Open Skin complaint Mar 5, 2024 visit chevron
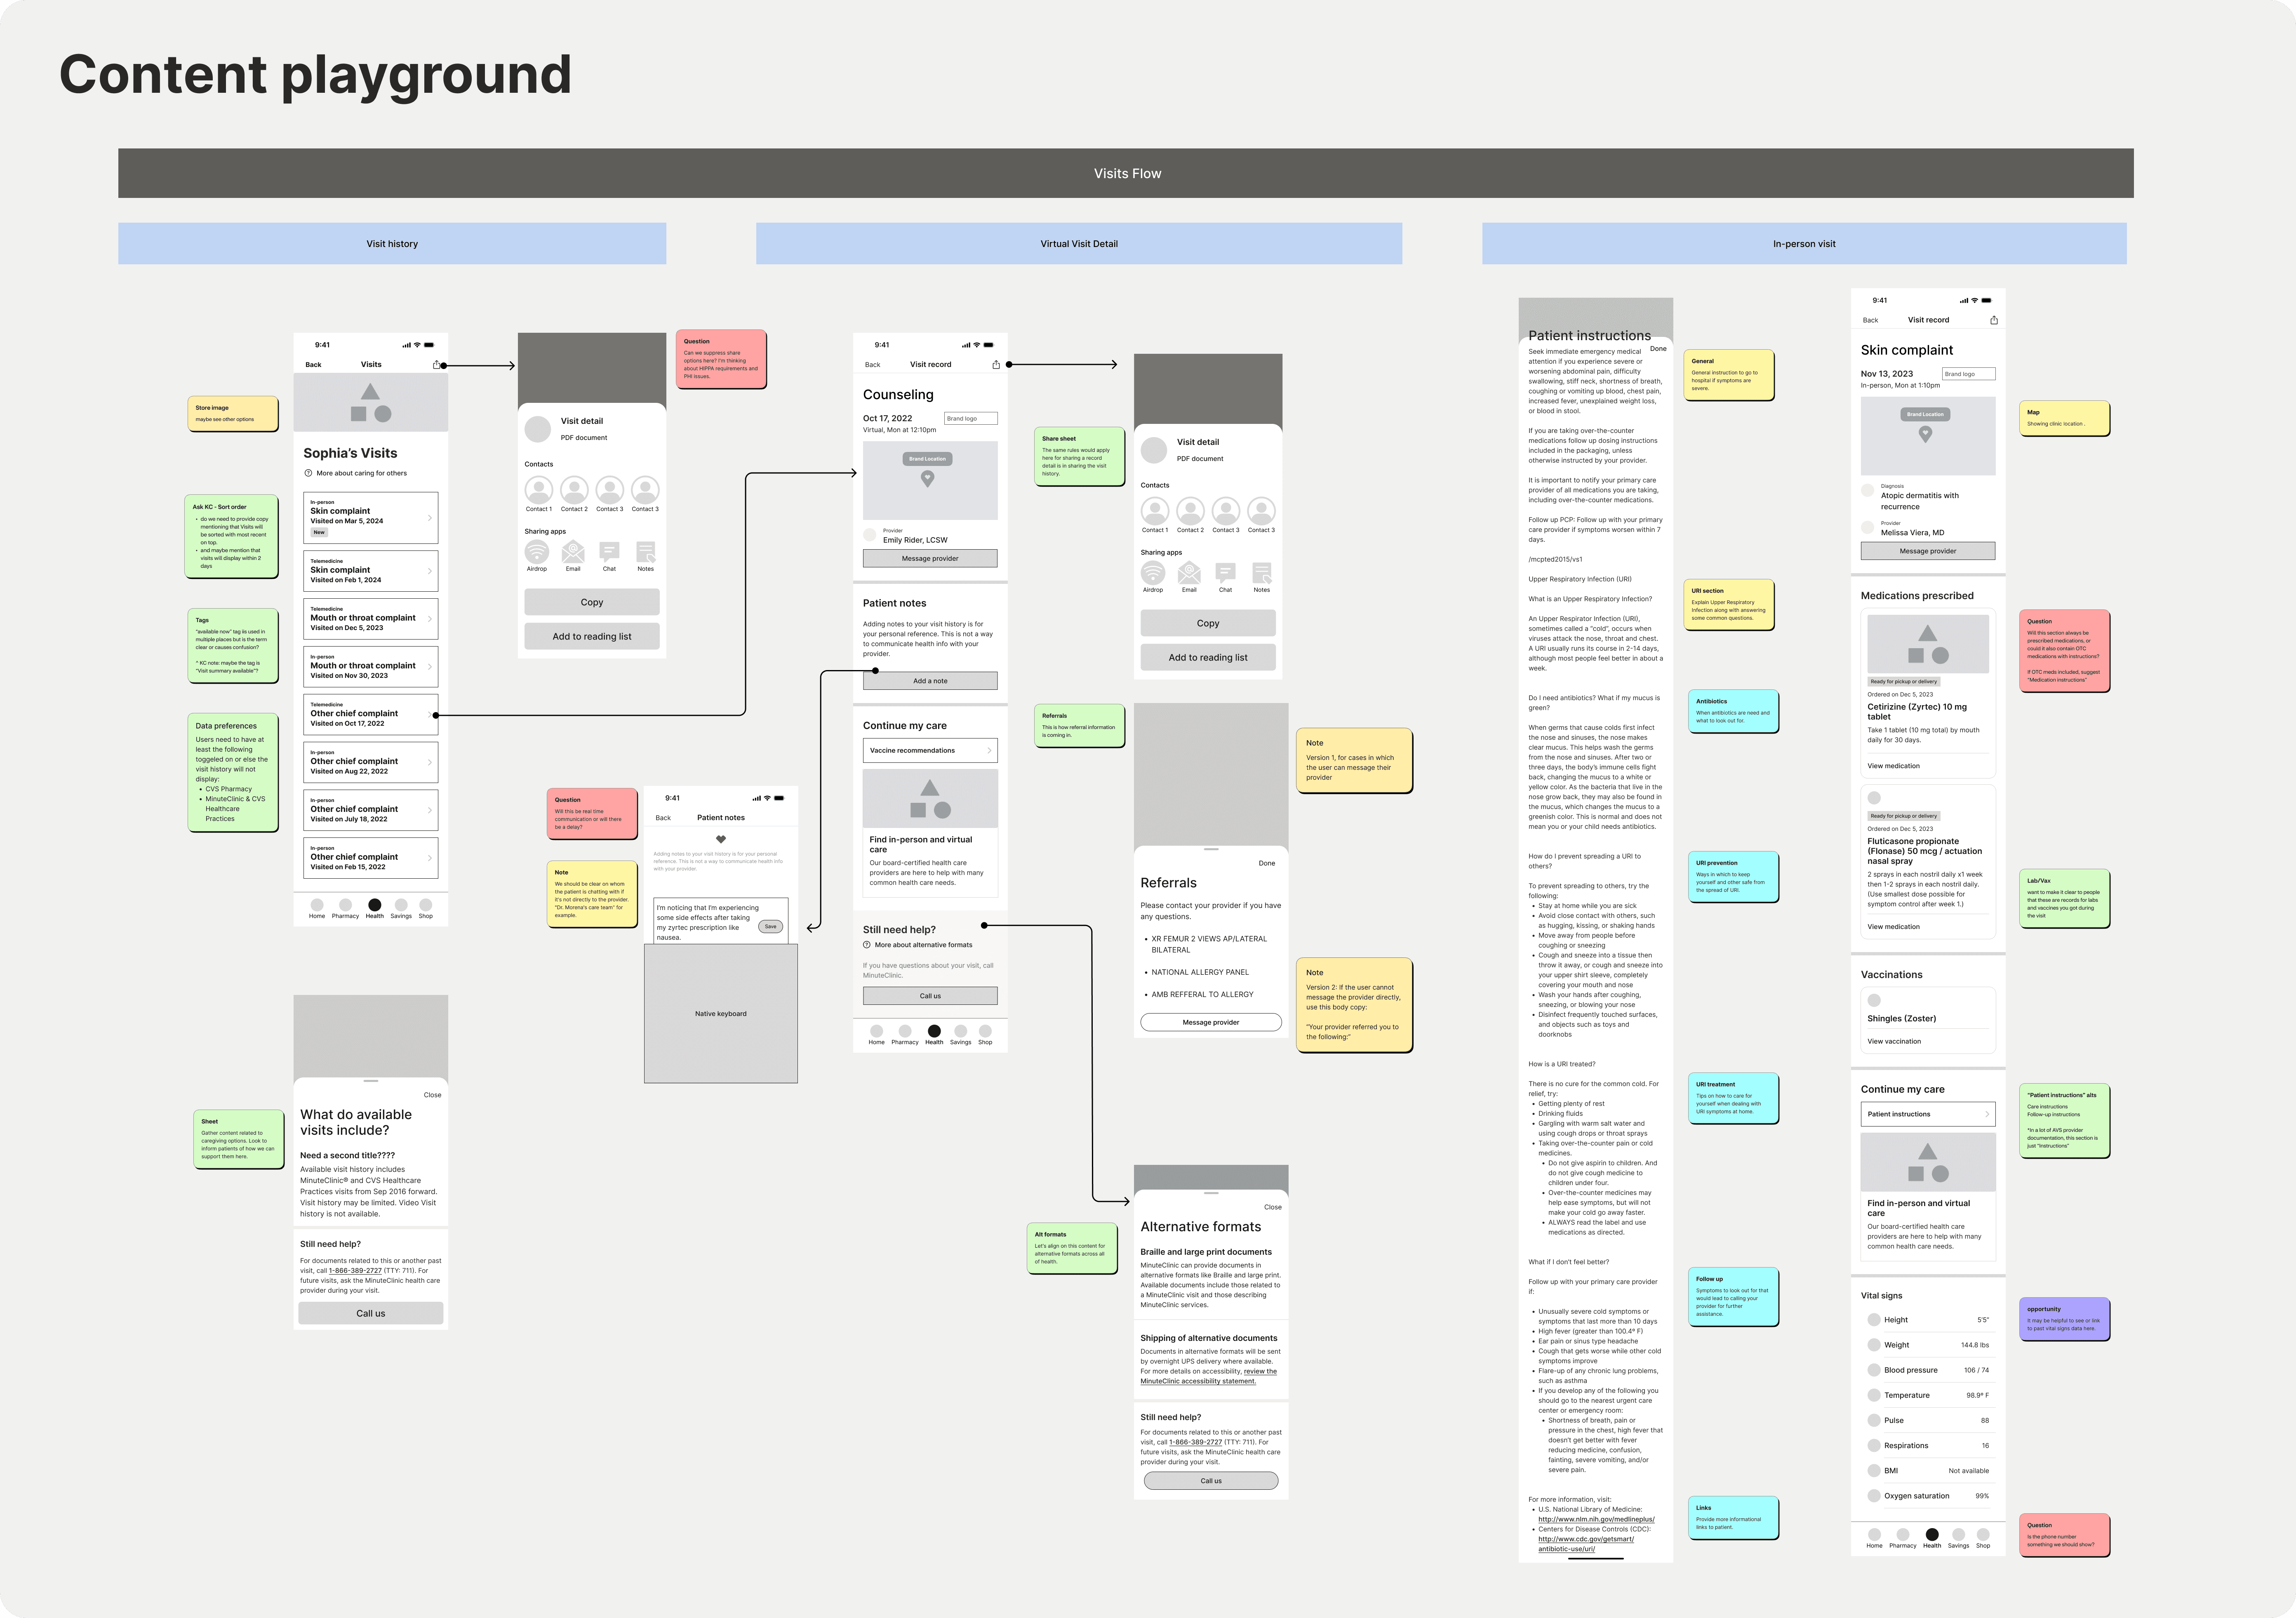Screen dimensions: 2296x1618 click(x=430, y=518)
